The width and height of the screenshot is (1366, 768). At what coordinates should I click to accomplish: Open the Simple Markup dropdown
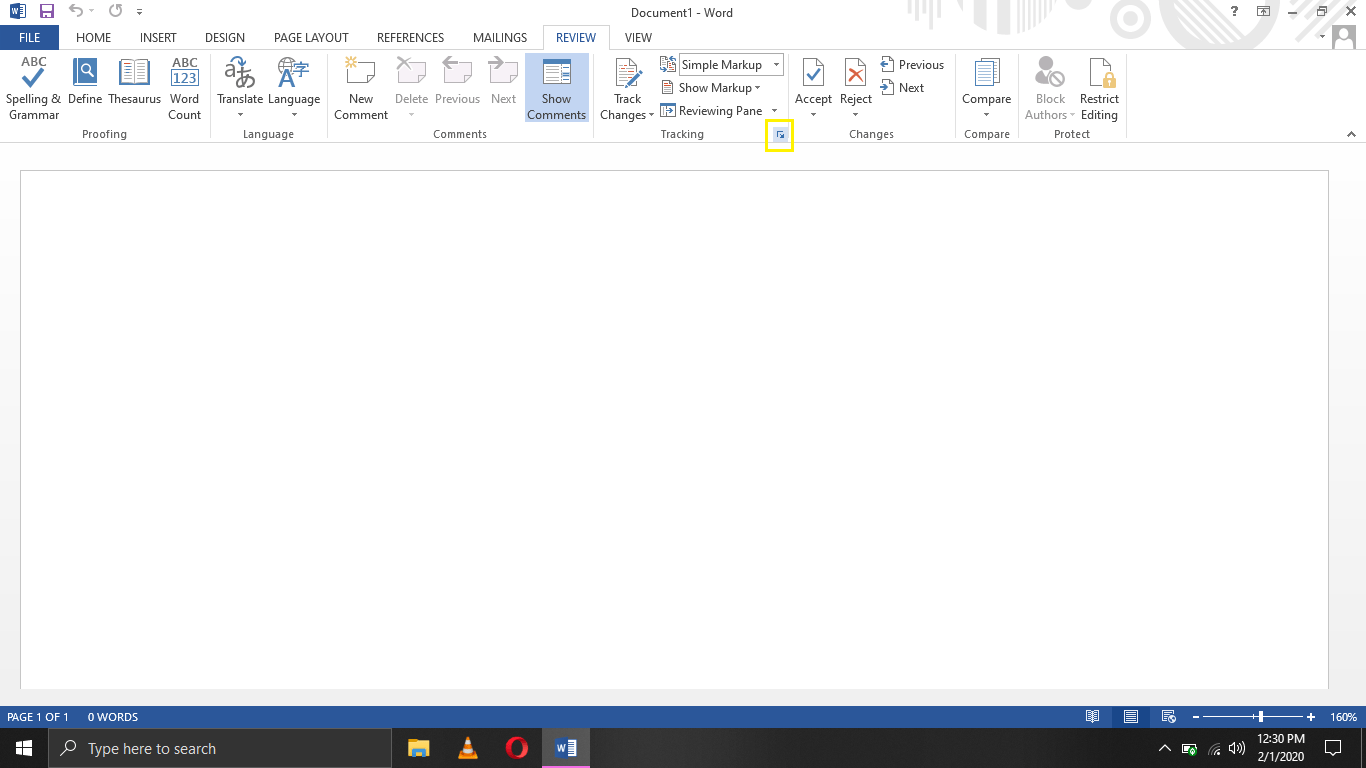775,64
